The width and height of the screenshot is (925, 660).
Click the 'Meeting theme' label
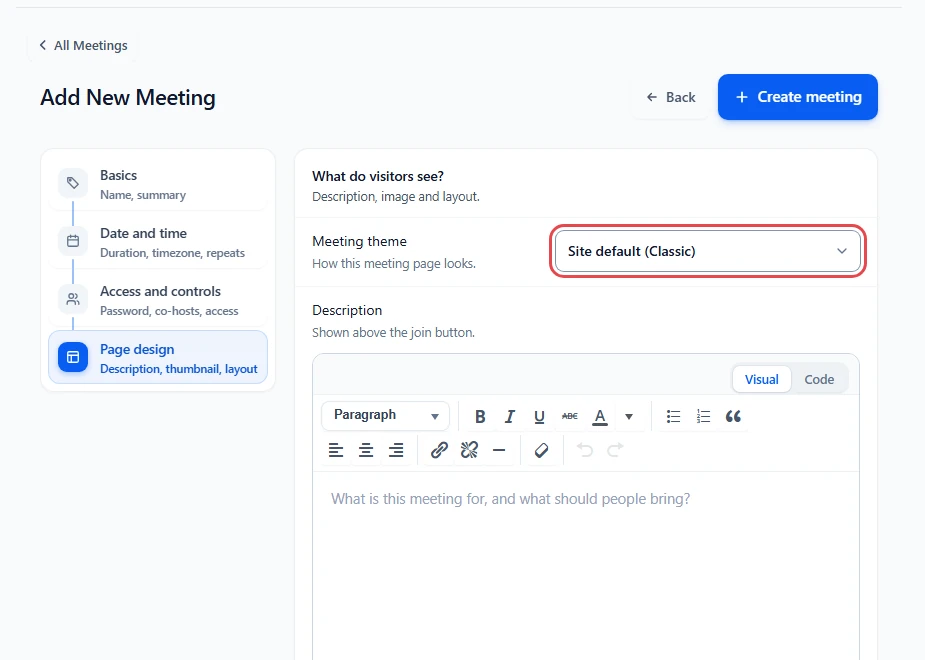pos(359,241)
